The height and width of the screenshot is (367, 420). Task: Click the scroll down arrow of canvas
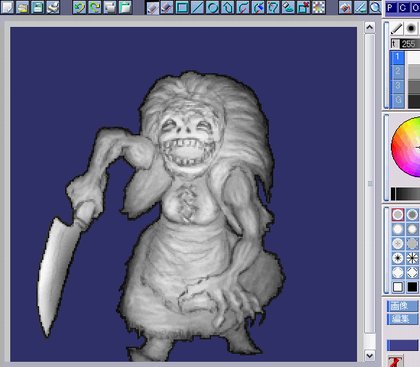369,355
